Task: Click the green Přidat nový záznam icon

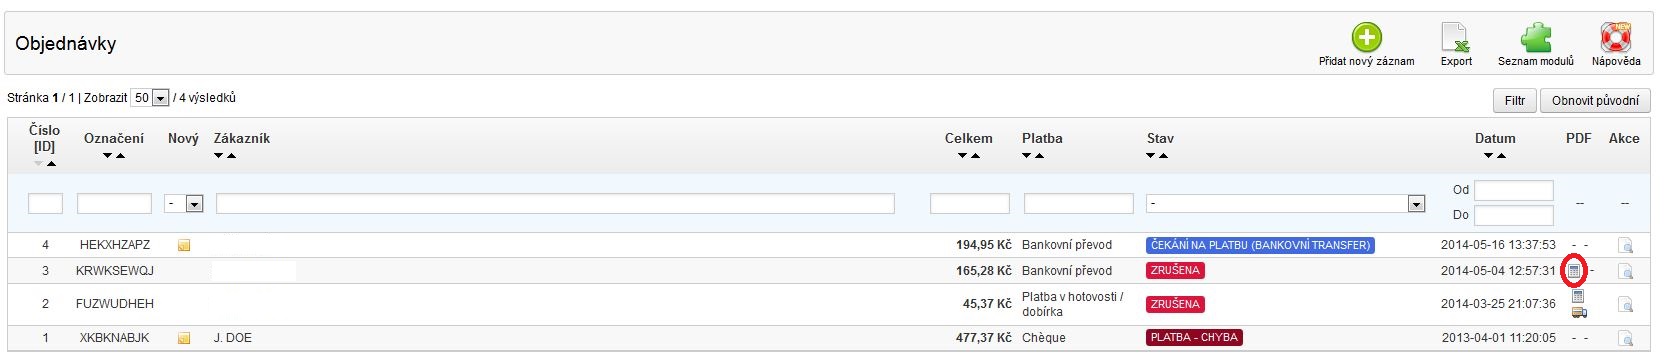Action: coord(1366,38)
